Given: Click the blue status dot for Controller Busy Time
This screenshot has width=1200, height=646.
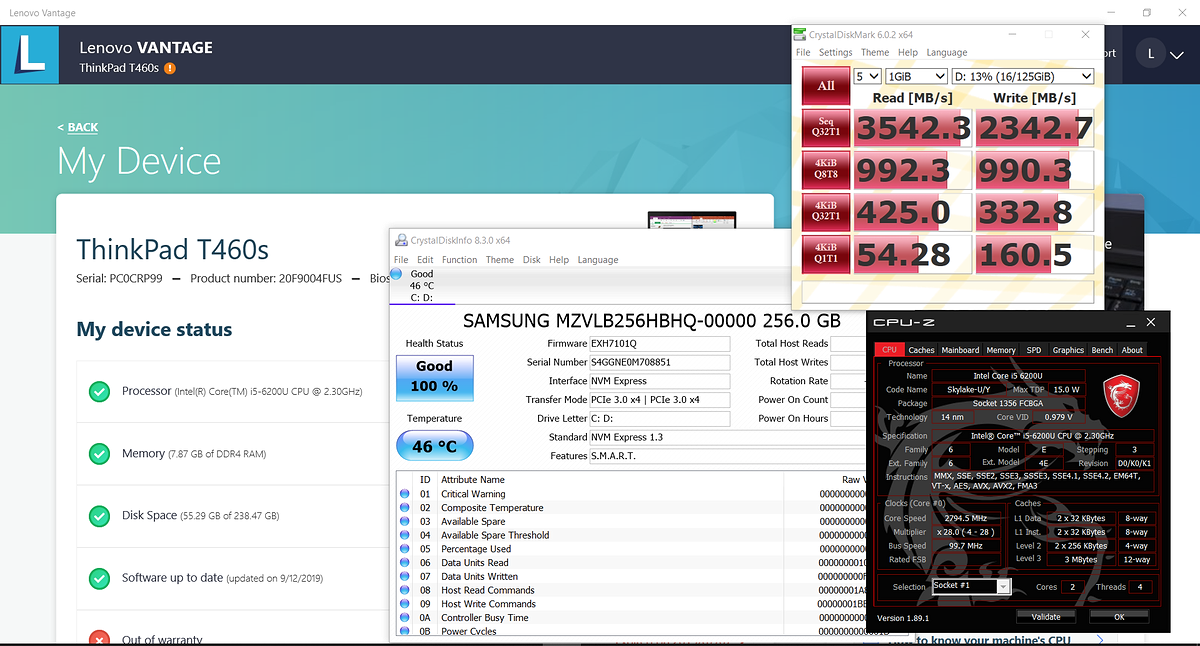Looking at the screenshot, I should [405, 618].
